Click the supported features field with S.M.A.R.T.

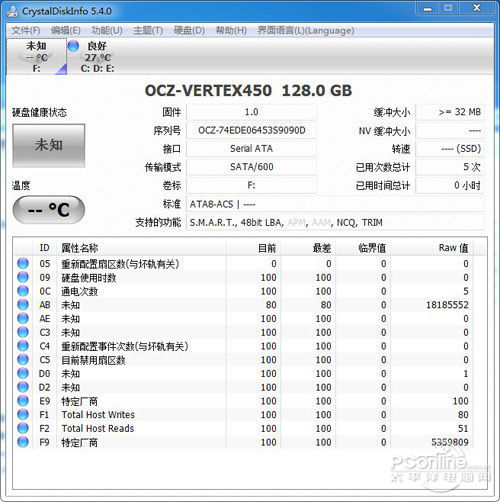(335, 222)
